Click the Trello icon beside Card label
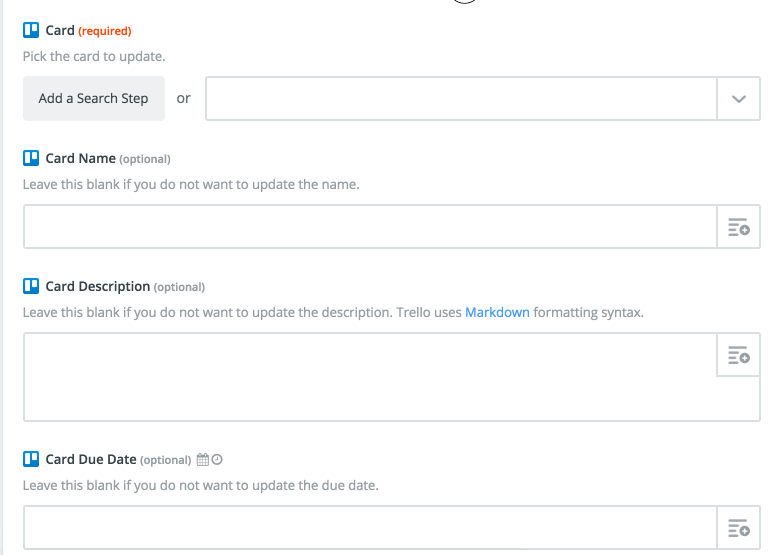 [31, 30]
